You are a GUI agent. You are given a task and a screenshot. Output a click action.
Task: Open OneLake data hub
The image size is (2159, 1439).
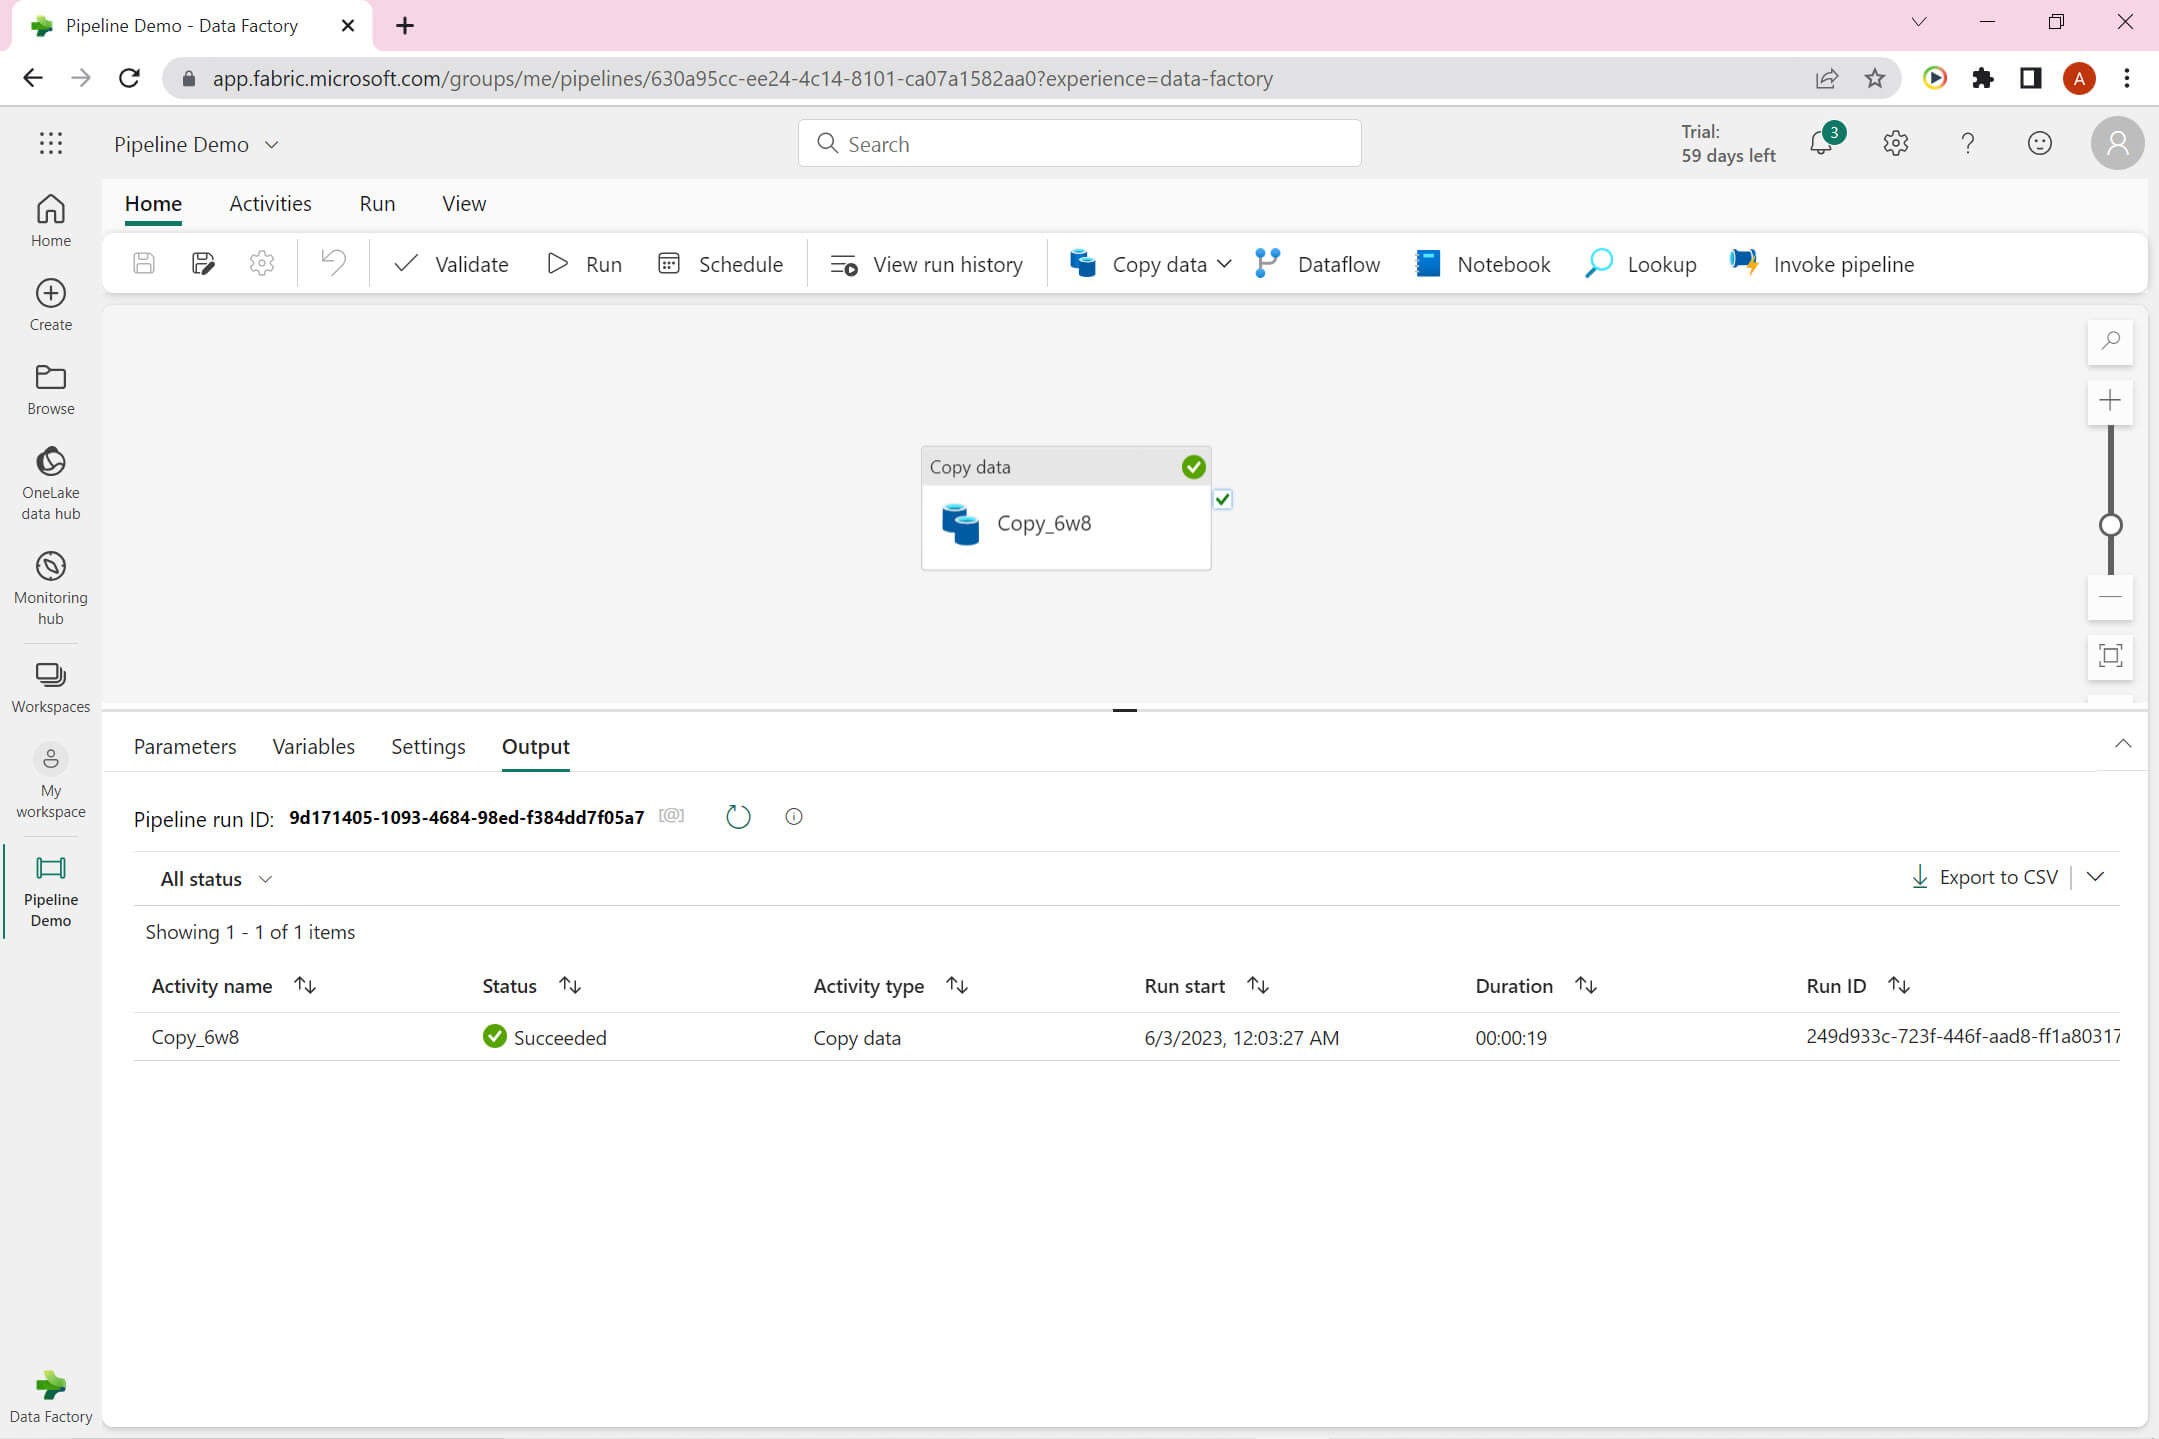click(x=50, y=482)
